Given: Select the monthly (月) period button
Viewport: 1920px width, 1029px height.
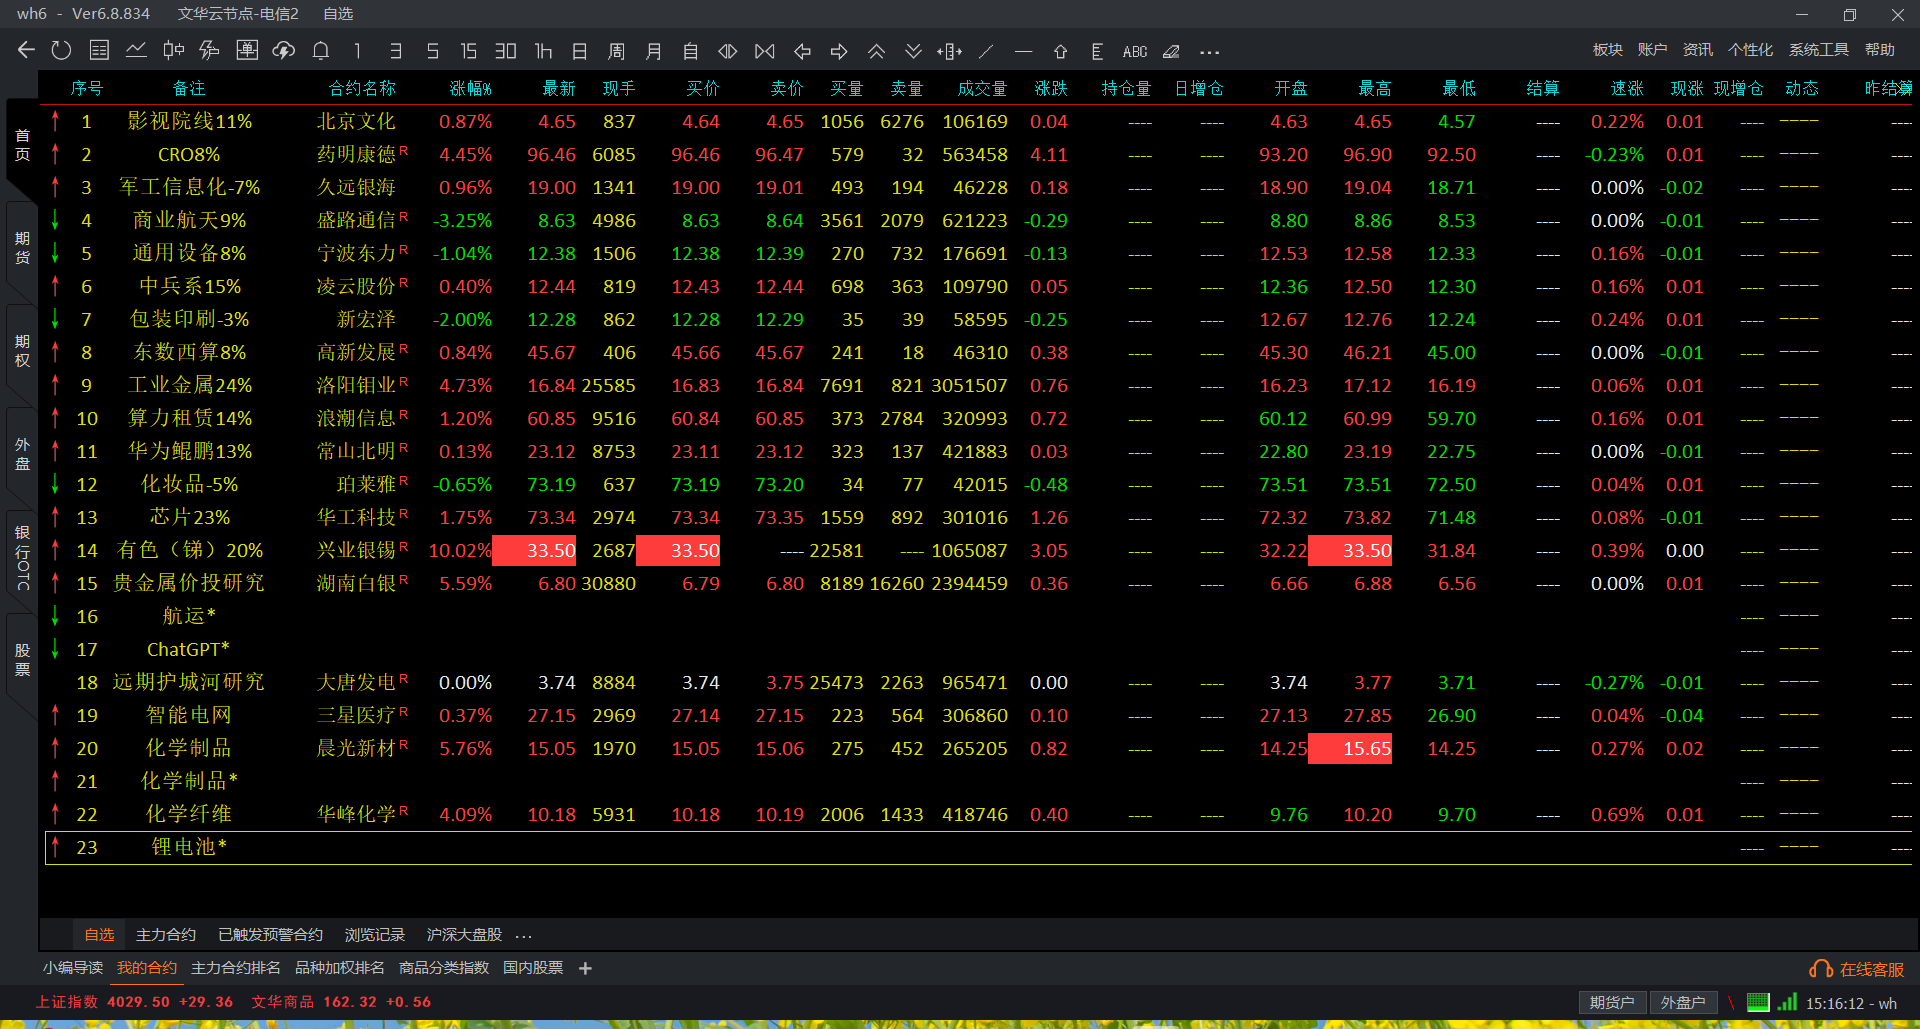Looking at the screenshot, I should 653,51.
